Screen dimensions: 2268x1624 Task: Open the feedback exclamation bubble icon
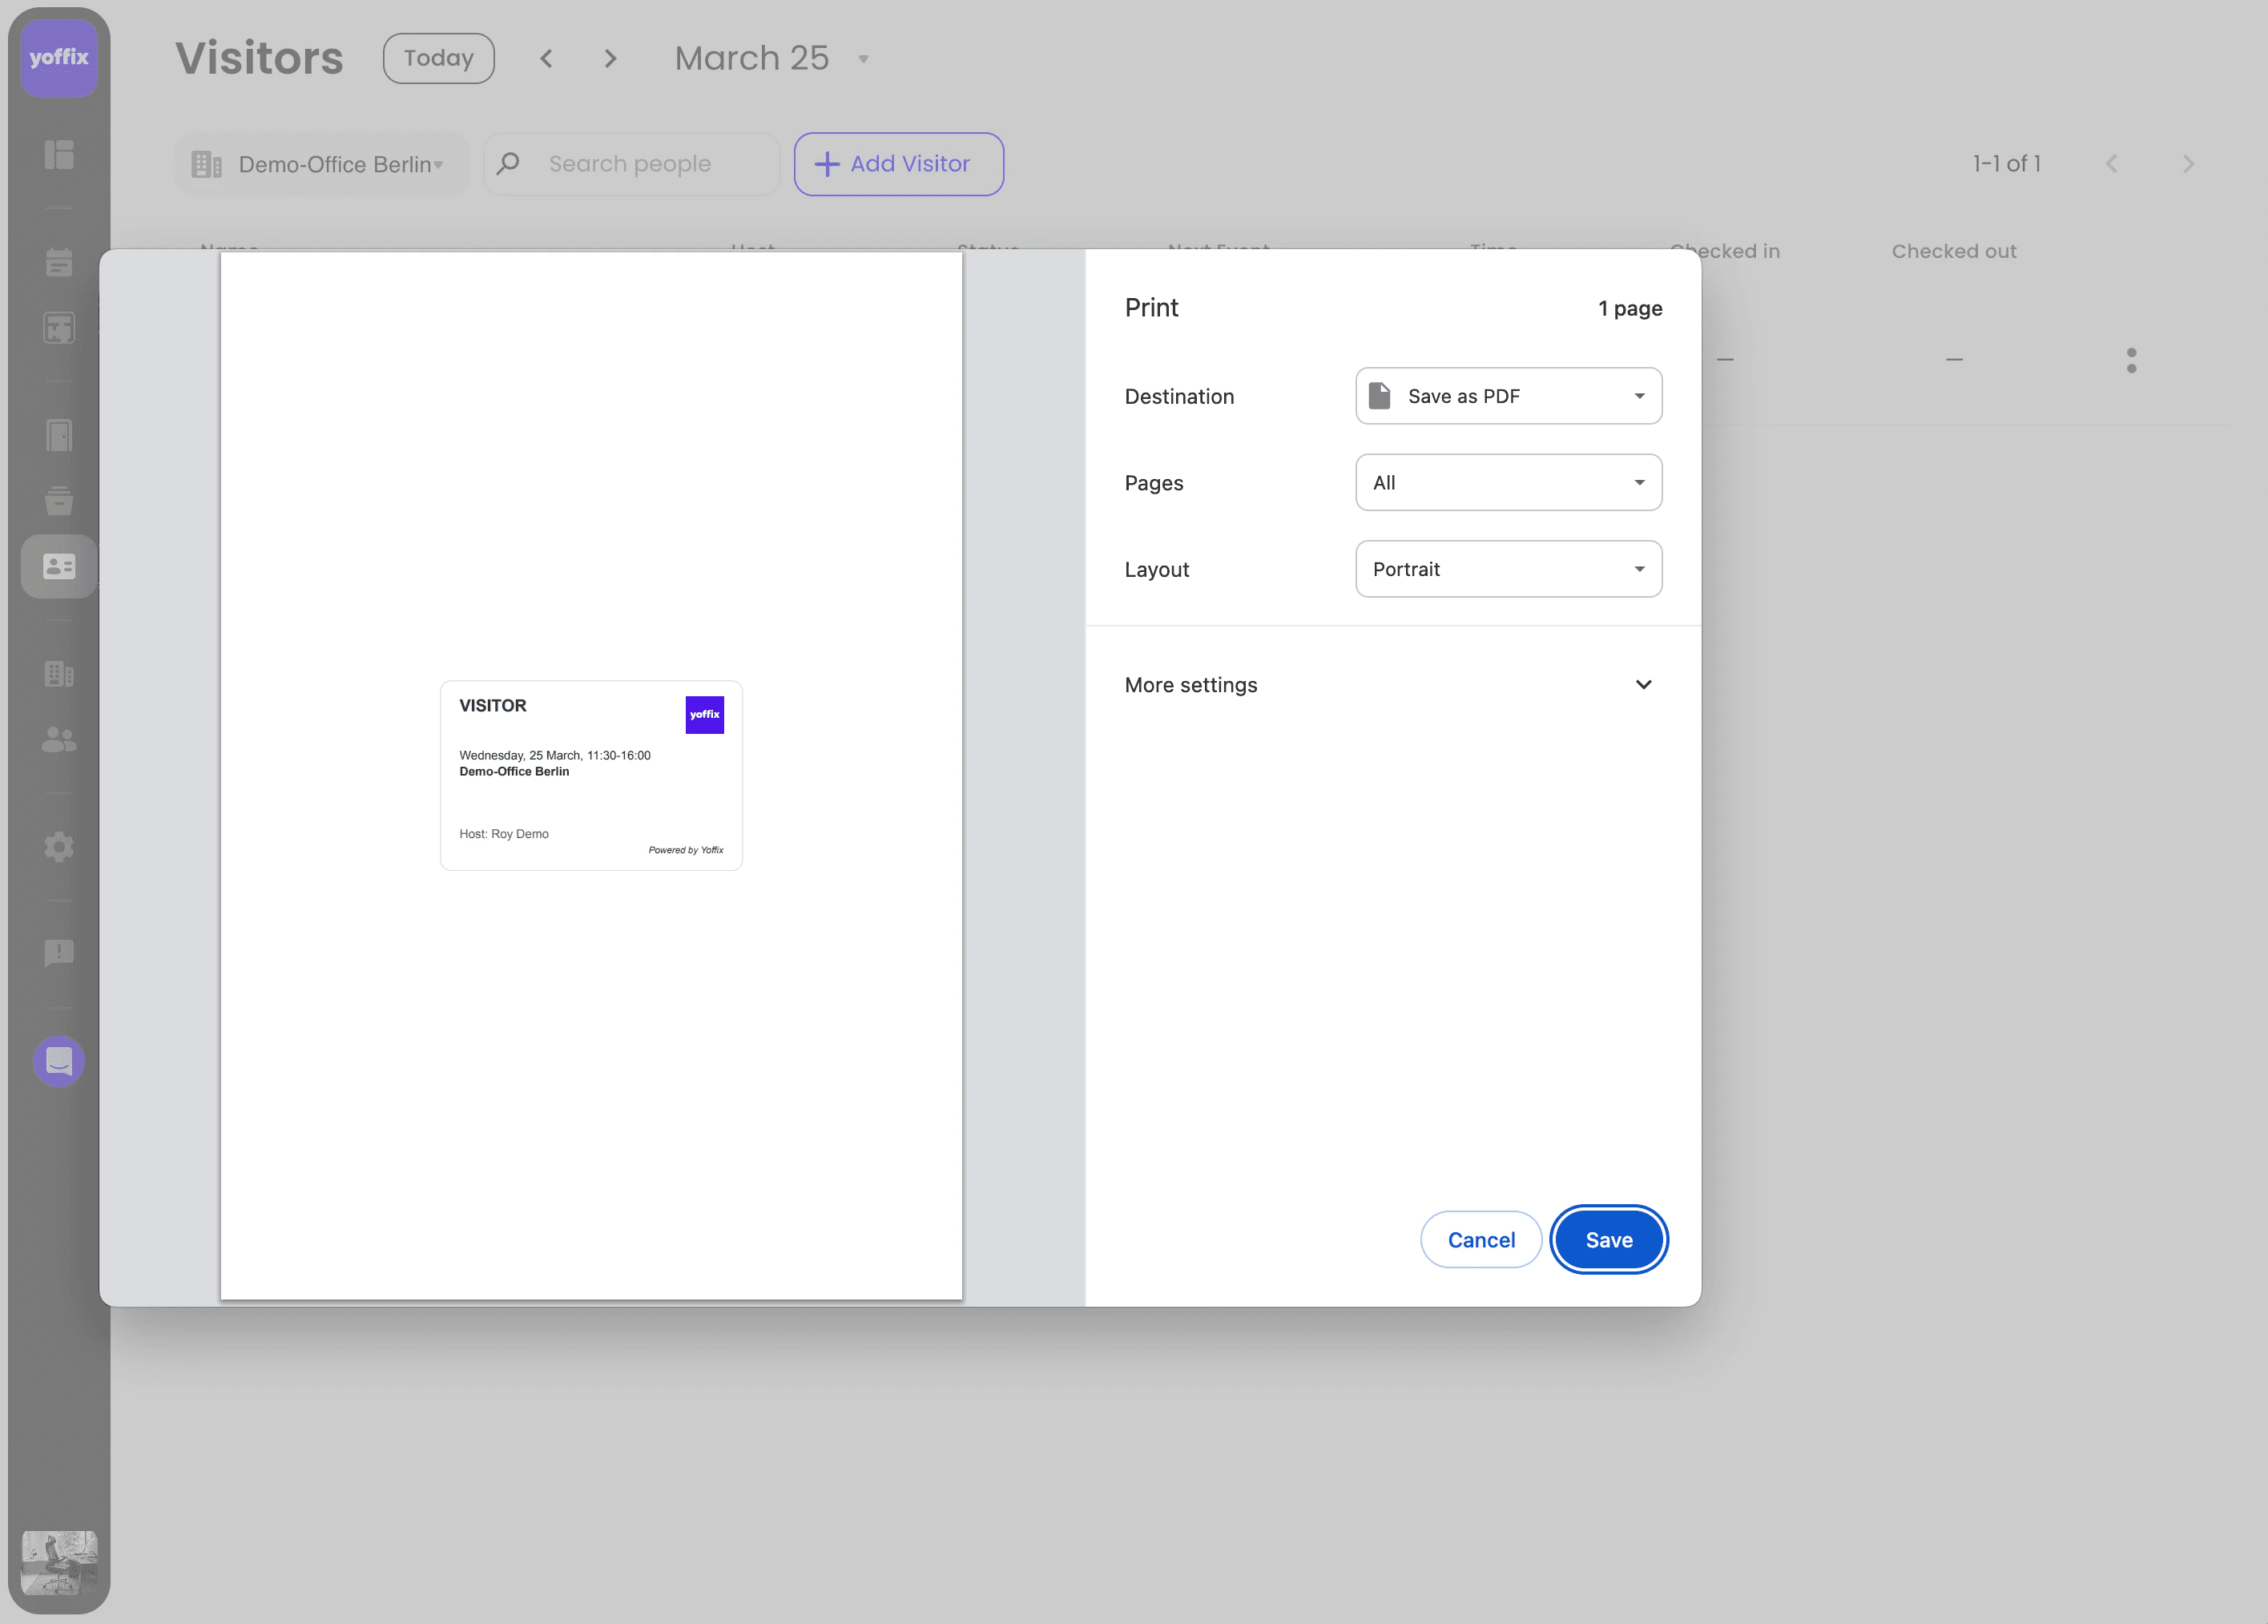[x=59, y=953]
